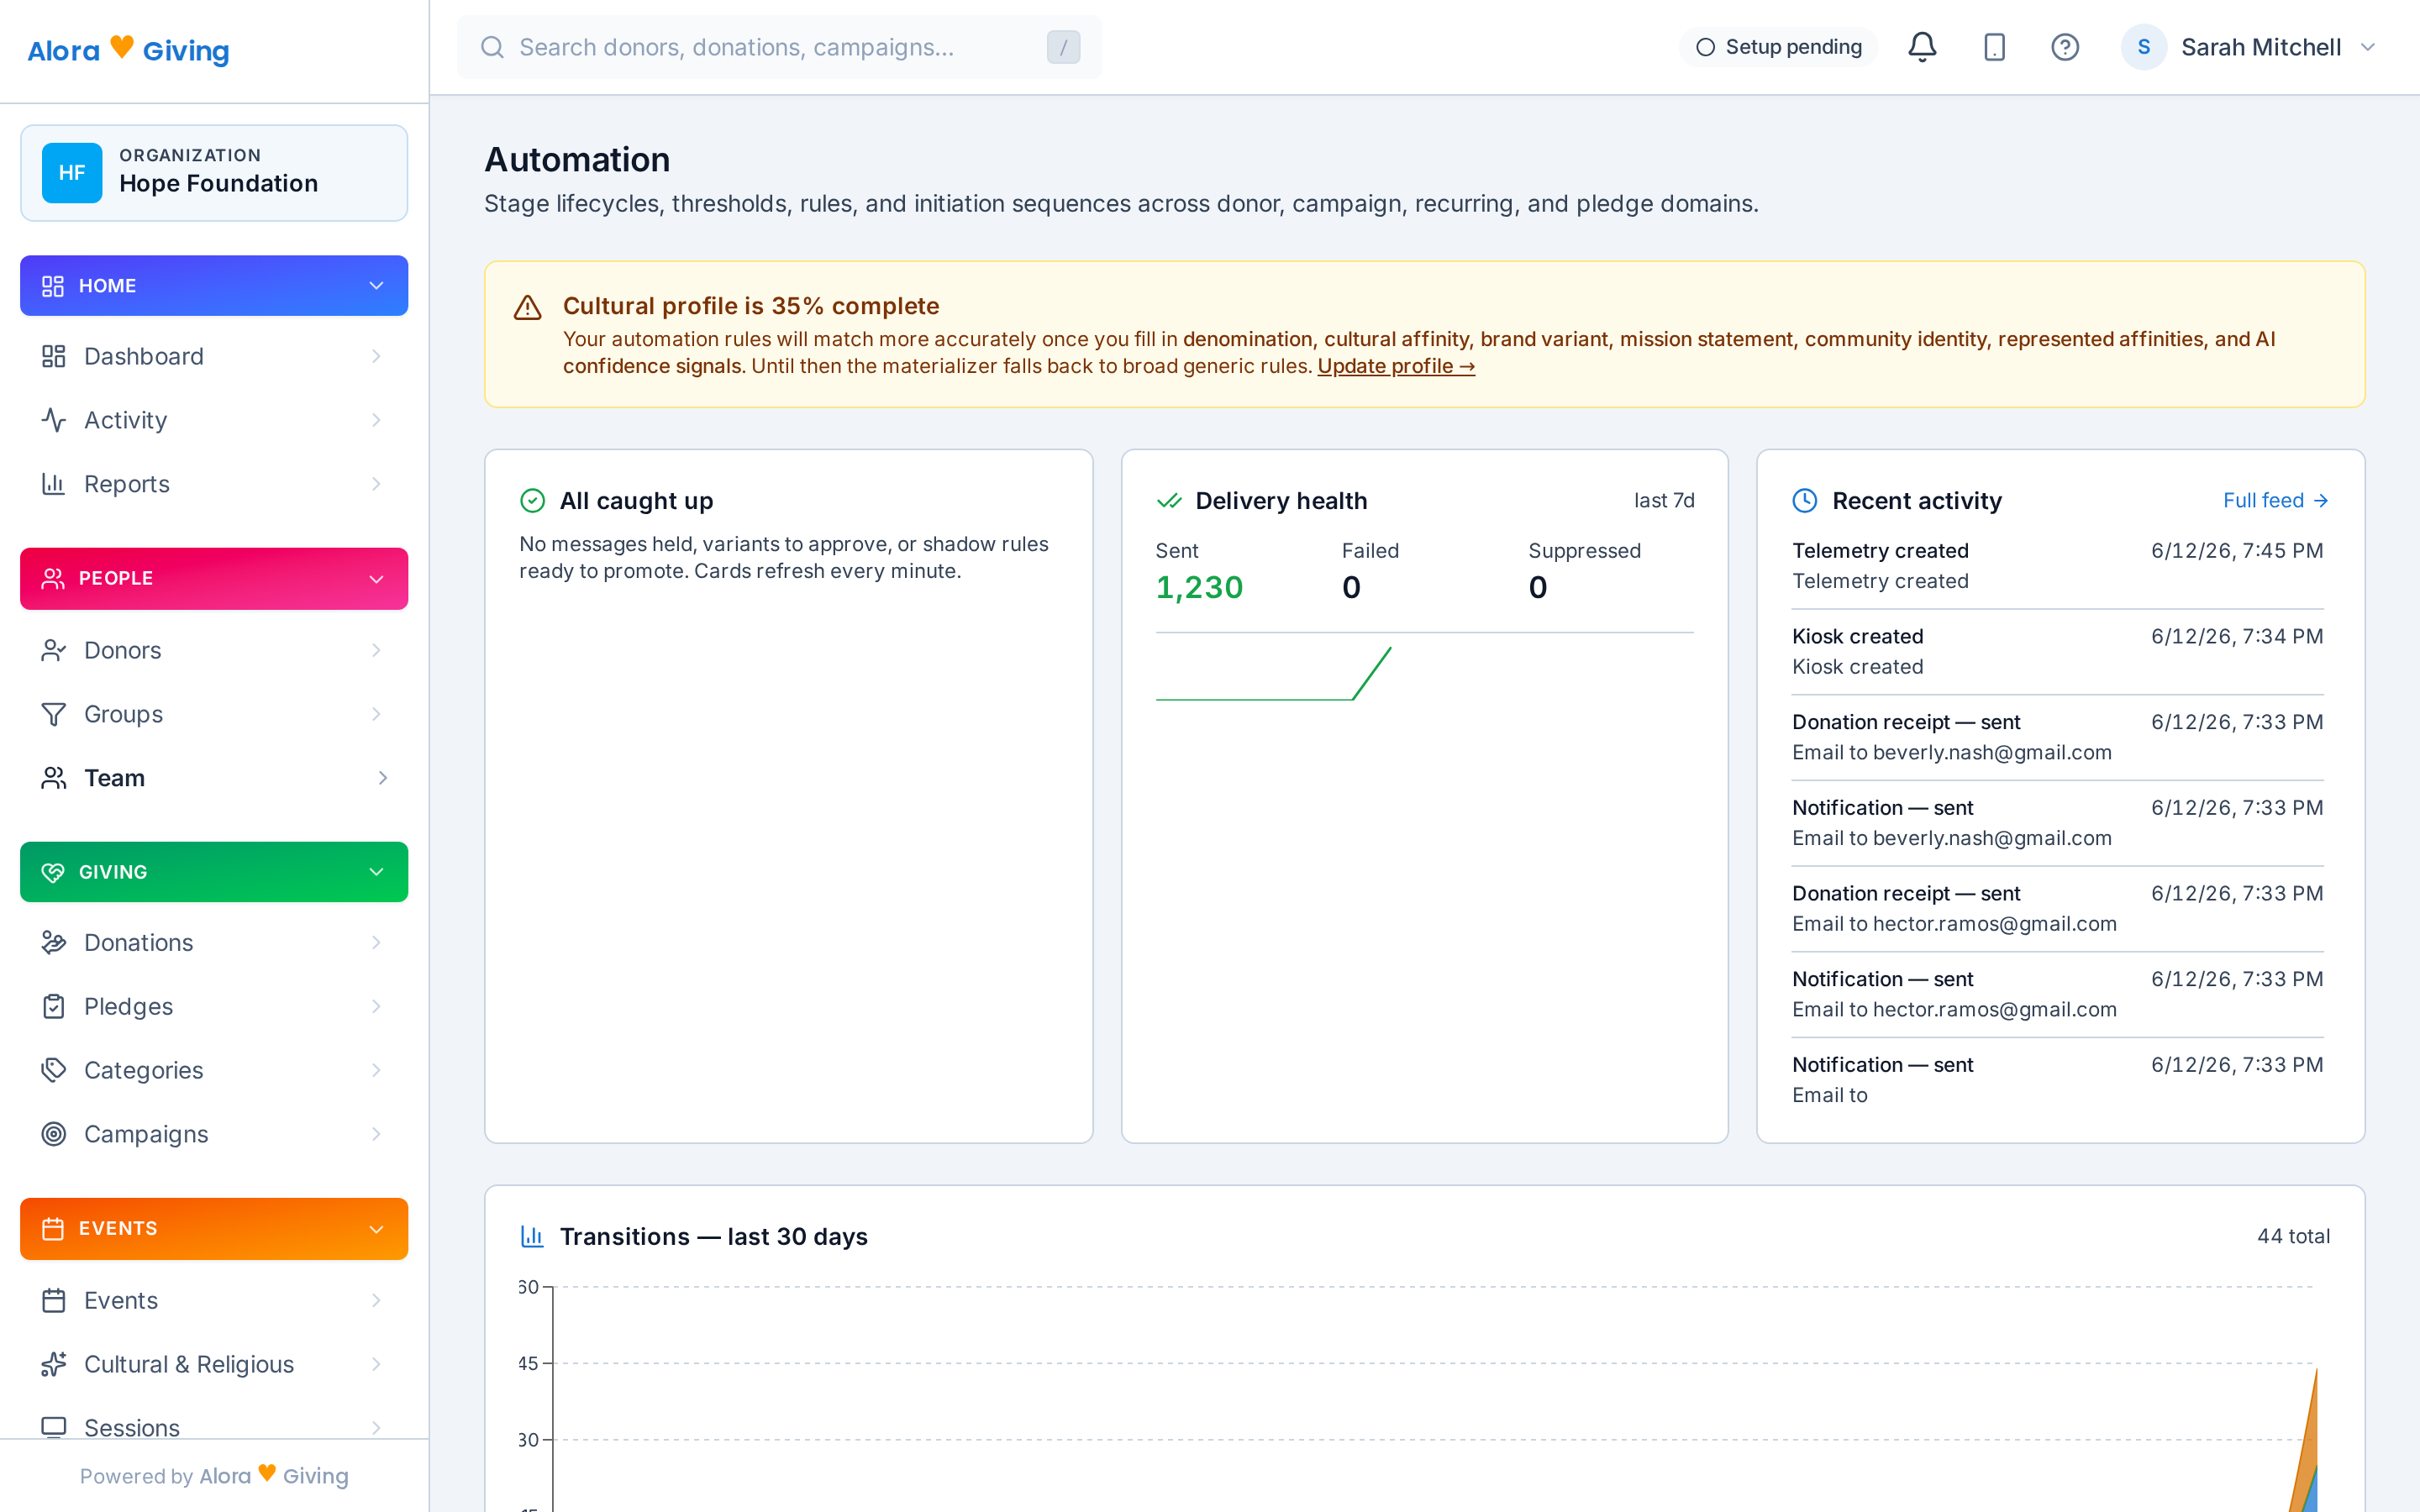Click the Sessions monitor icon
The image size is (2420, 1512).
click(x=54, y=1427)
